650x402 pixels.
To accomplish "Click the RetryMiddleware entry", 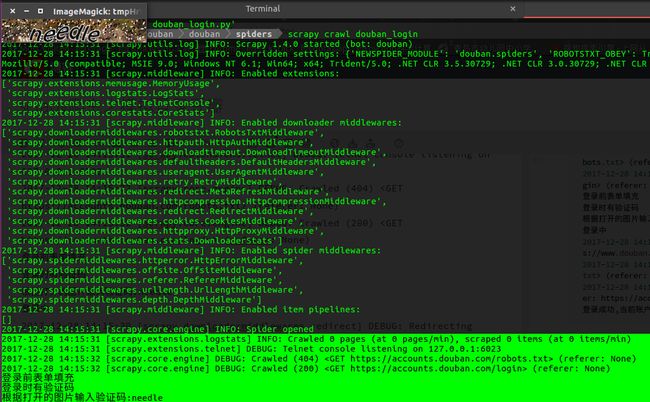I will (145, 182).
